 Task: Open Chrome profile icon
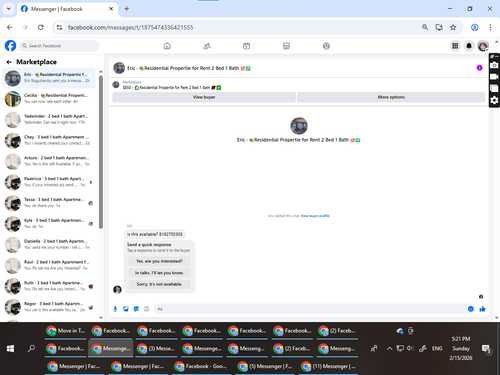pos(475,27)
